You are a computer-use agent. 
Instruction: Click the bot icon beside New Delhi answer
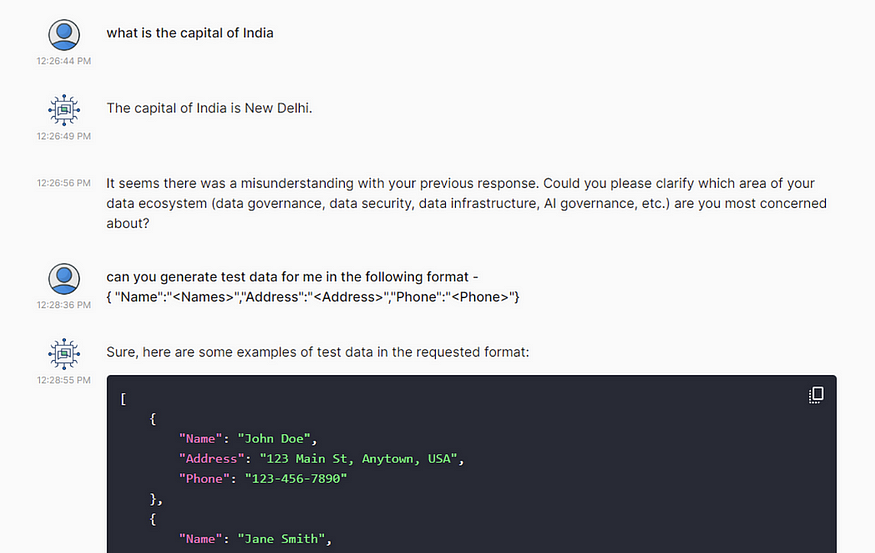point(64,110)
